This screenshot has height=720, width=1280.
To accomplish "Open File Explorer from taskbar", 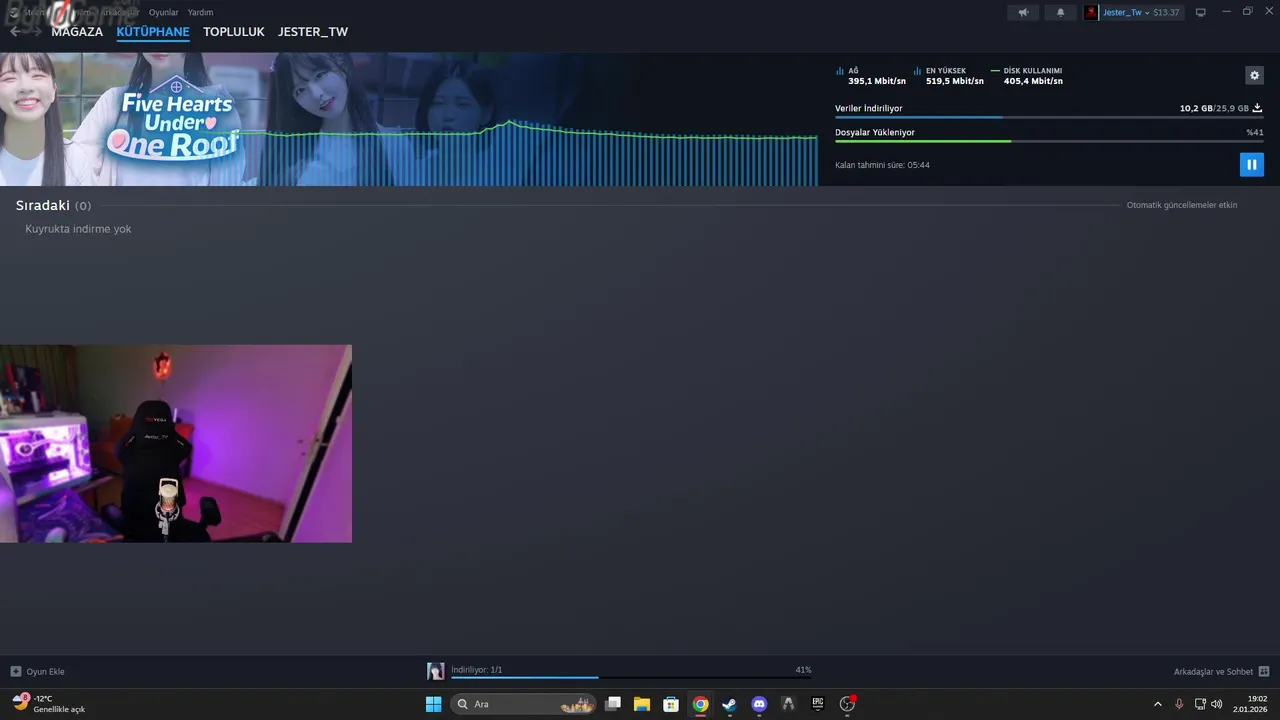I will (642, 704).
